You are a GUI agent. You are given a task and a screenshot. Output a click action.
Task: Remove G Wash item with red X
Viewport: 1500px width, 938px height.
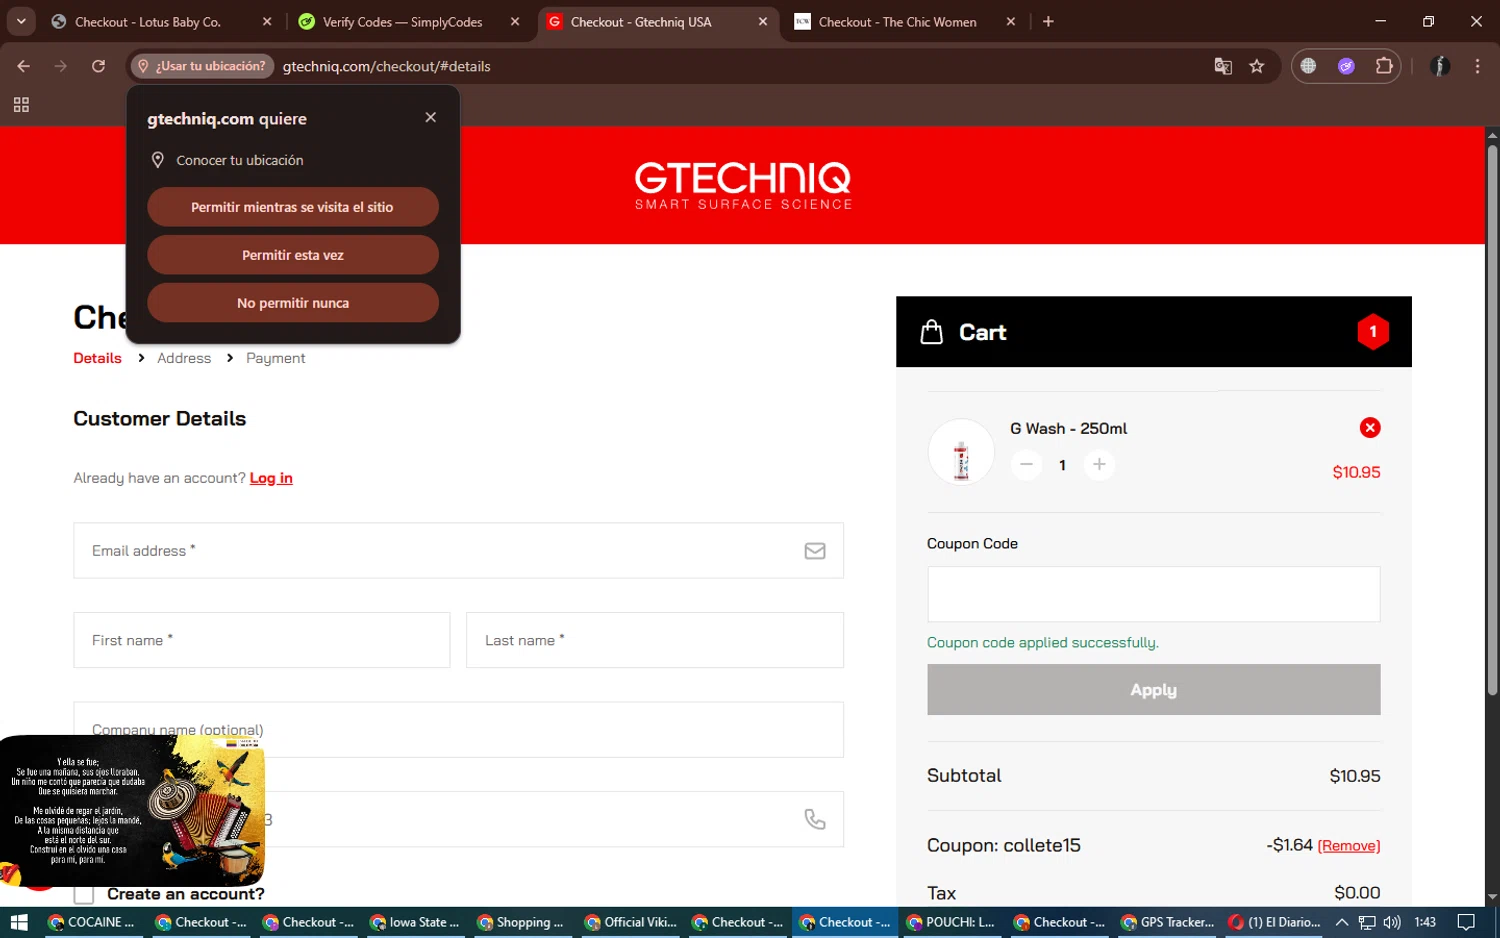1370,428
